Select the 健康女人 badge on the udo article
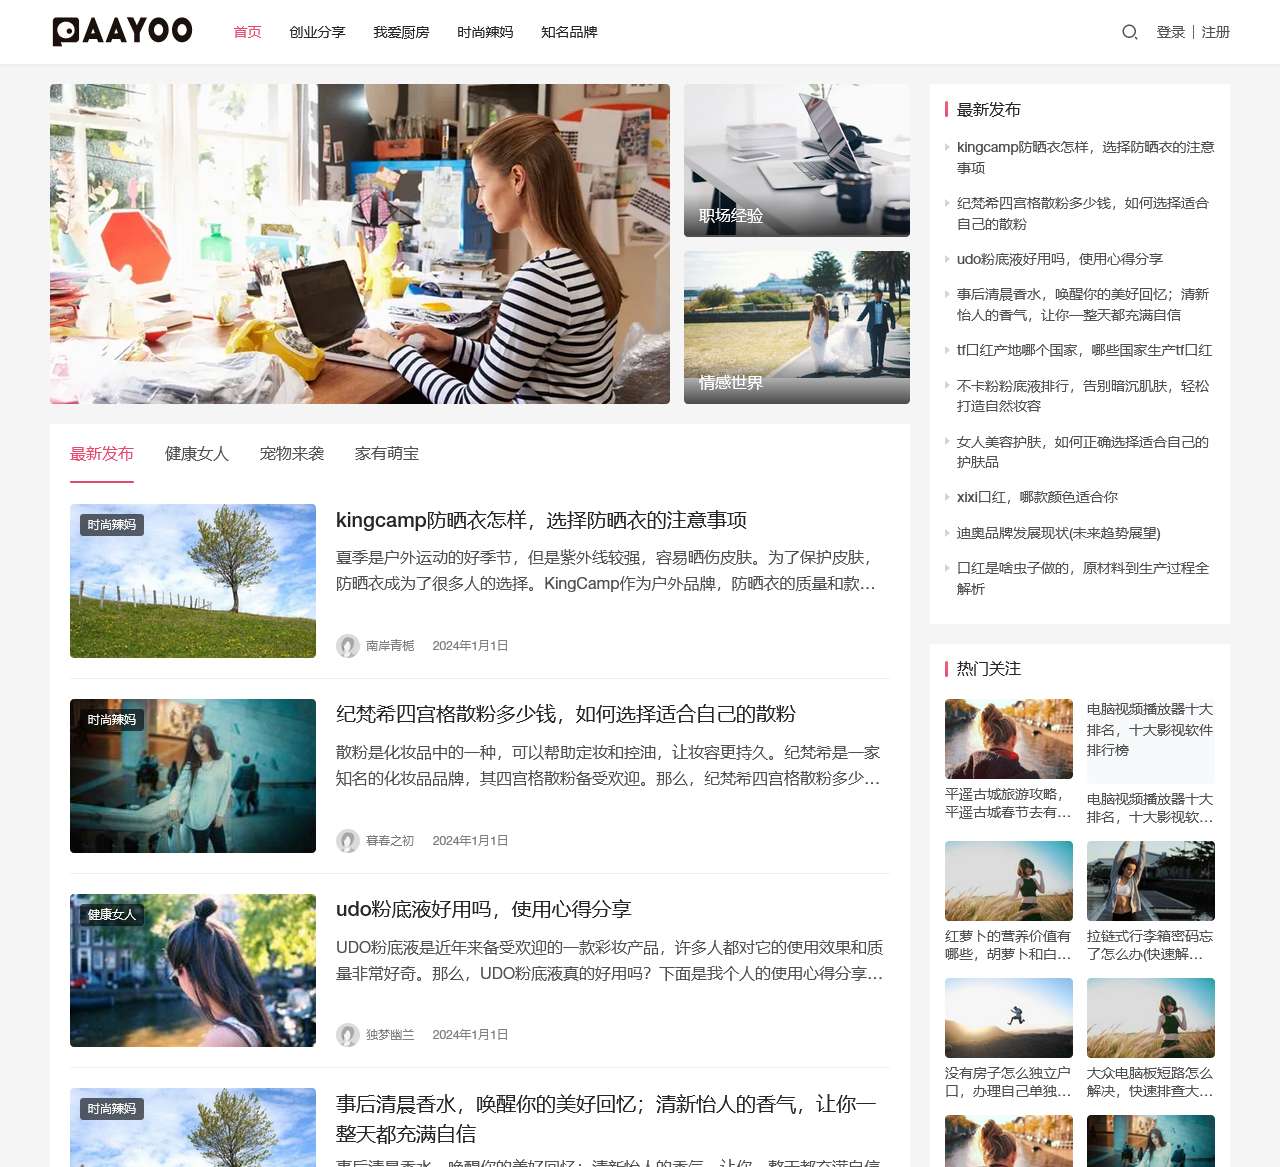The image size is (1280, 1167). coord(111,914)
